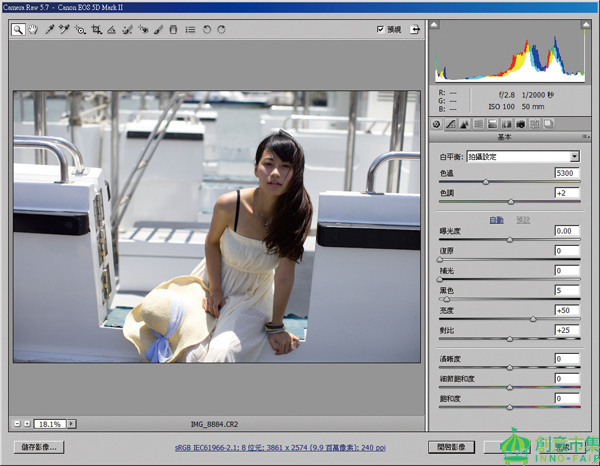The height and width of the screenshot is (466, 600).
Task: Click the 黑色 blacks slider handle
Action: pyautogui.click(x=447, y=300)
